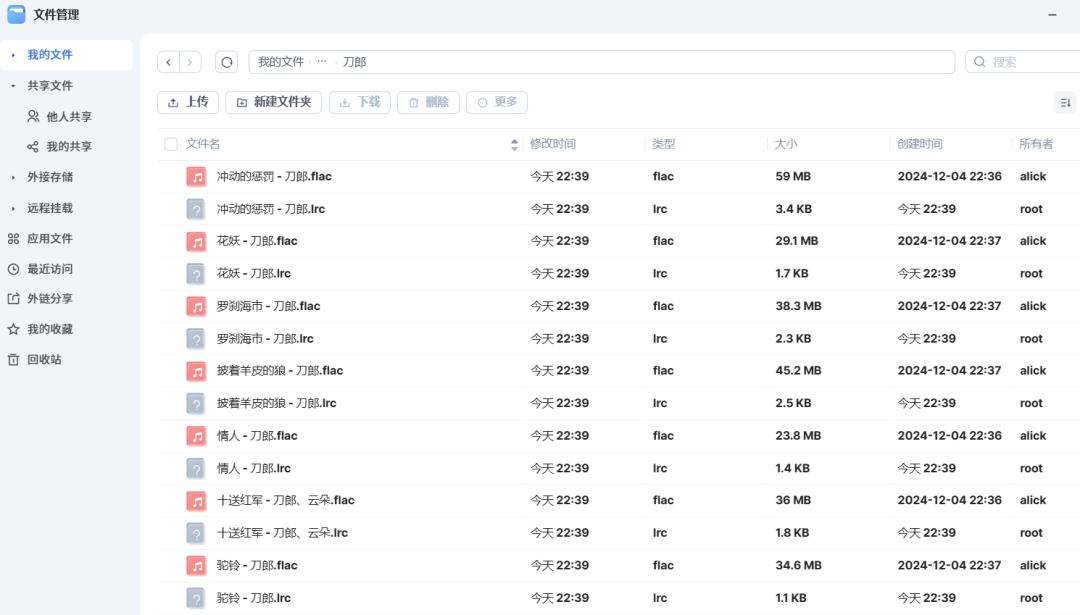
Task: Select 外接存储 in the sidebar
Action: (x=50, y=178)
